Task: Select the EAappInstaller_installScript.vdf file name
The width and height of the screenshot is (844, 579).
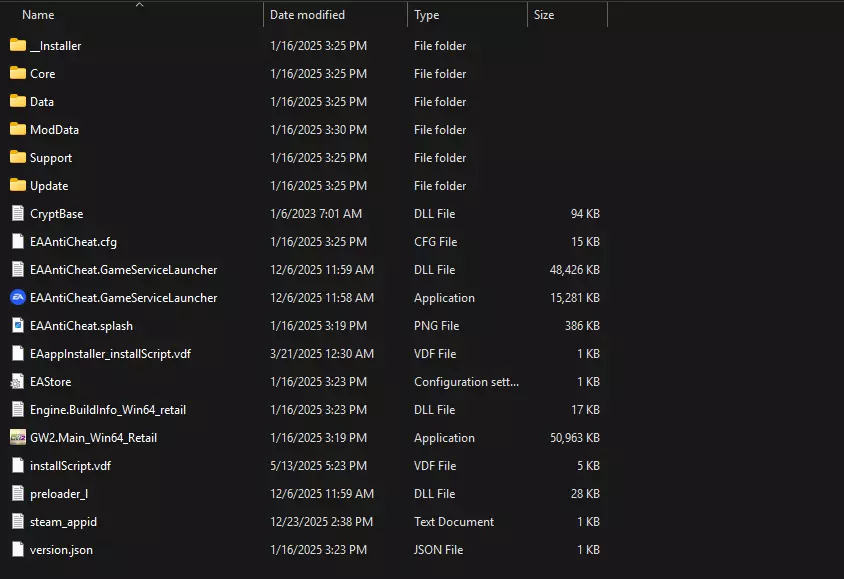Action: [110, 353]
